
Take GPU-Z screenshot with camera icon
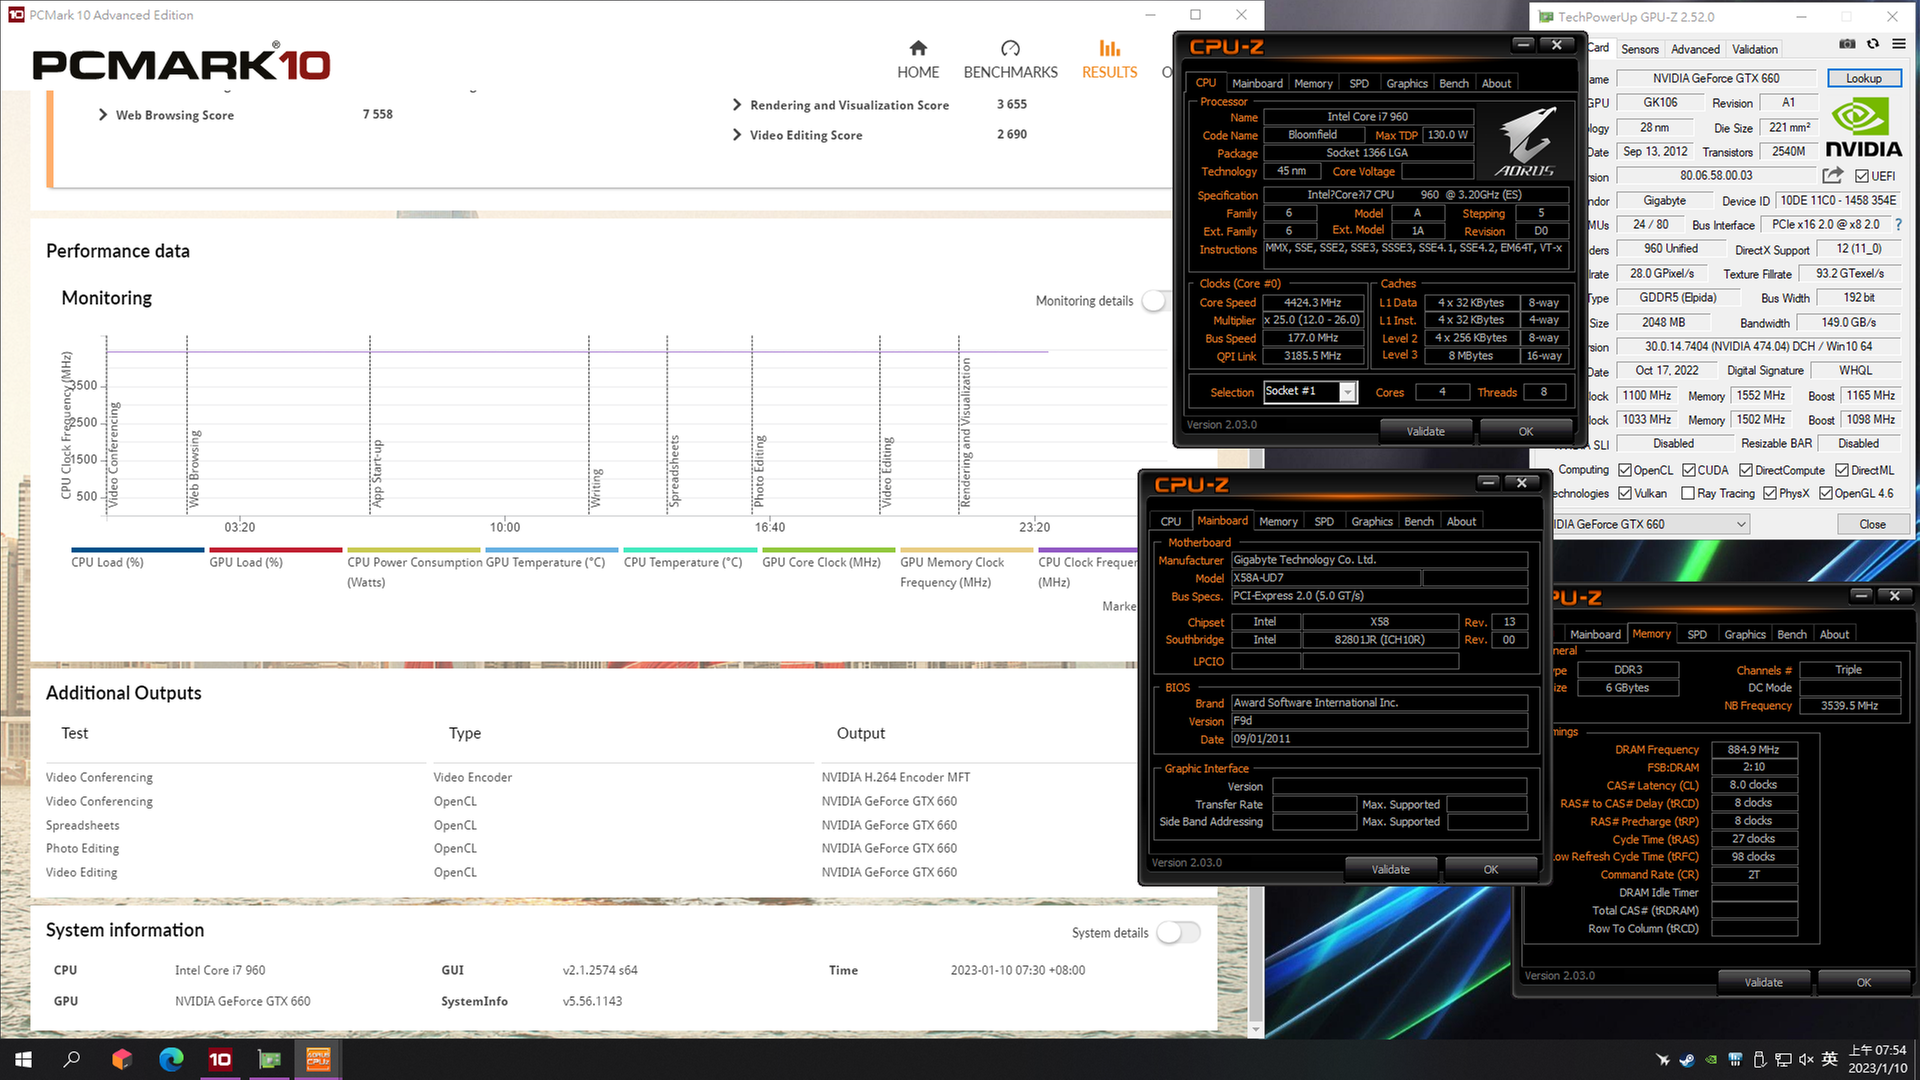click(x=1847, y=44)
